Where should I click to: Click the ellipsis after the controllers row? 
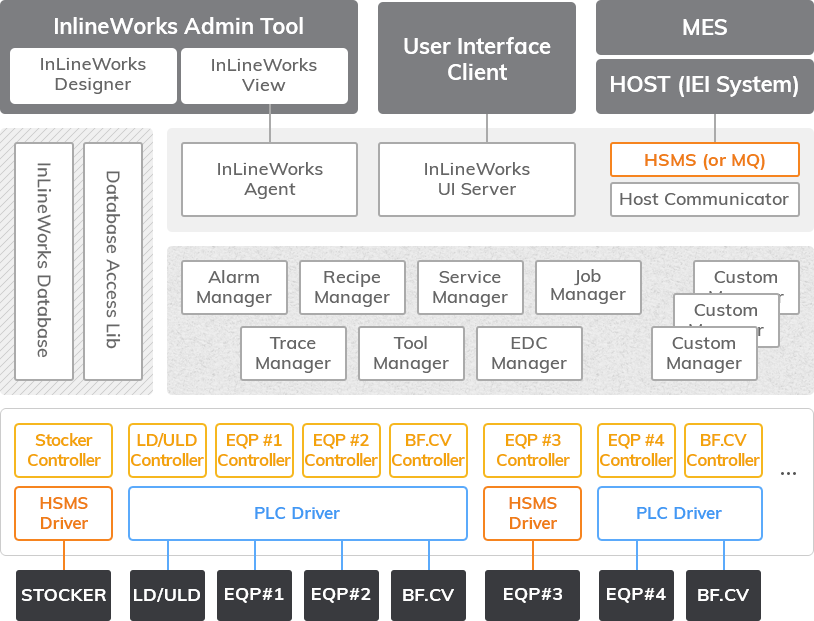click(788, 470)
